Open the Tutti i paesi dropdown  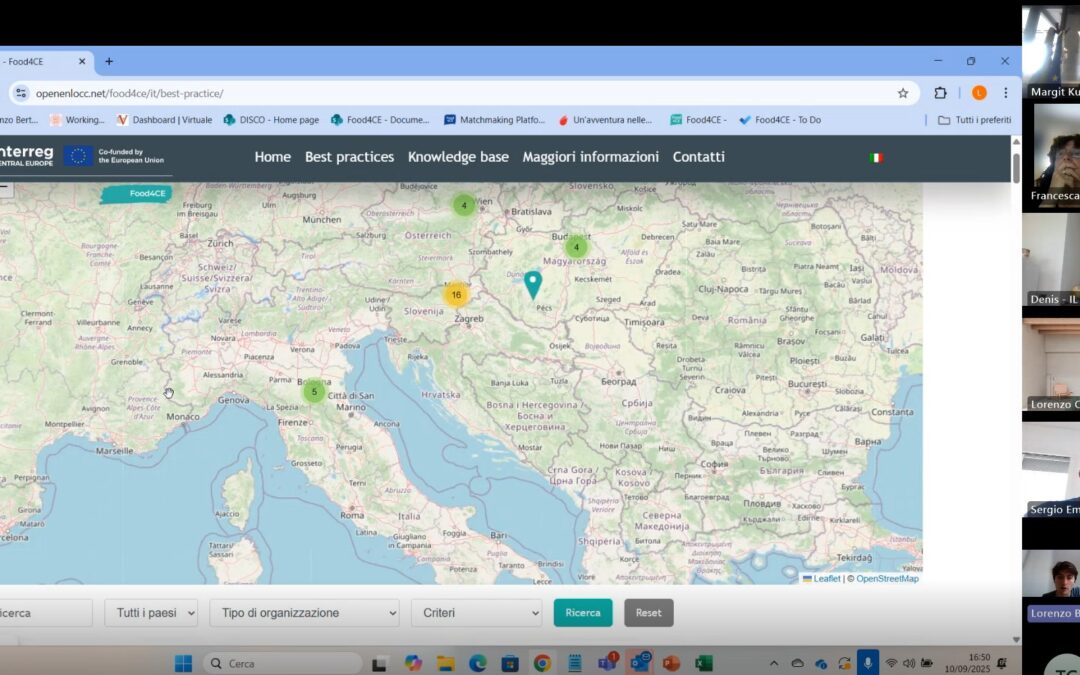pyautogui.click(x=151, y=612)
